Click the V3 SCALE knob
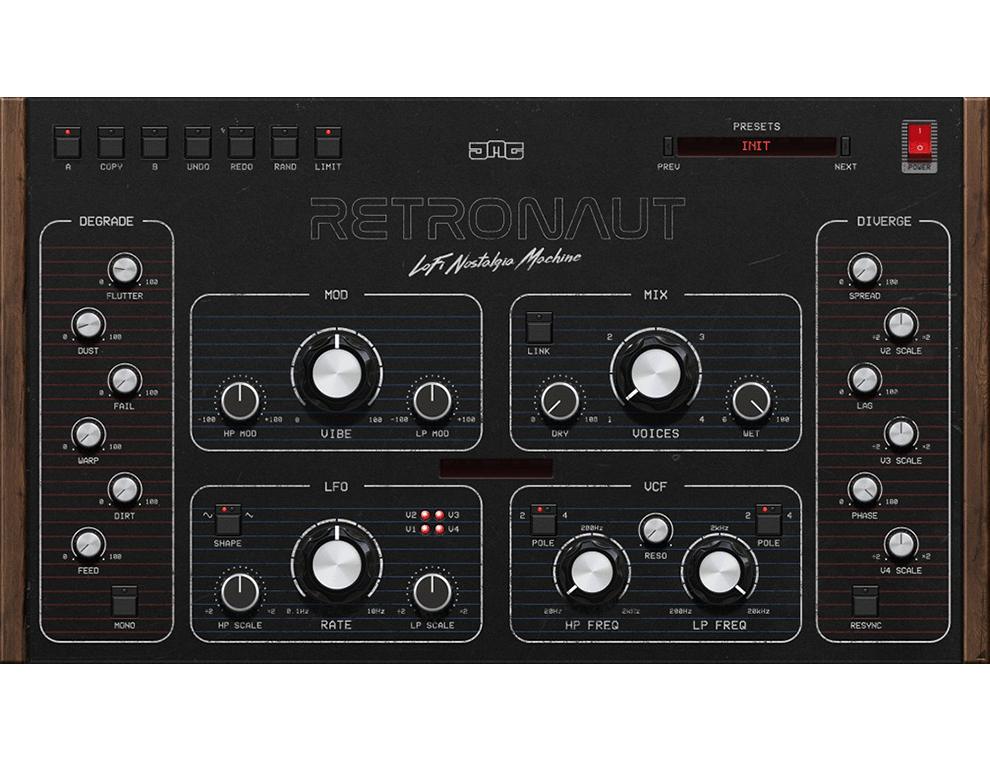The image size is (990, 760). tap(900, 434)
